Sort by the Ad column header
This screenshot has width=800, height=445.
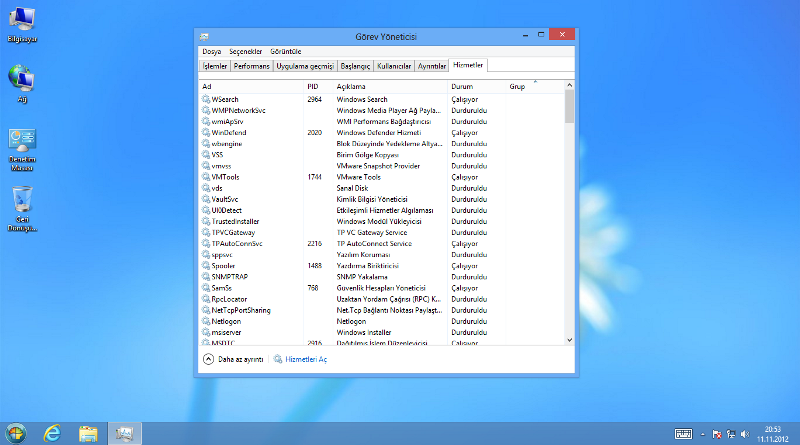click(x=251, y=86)
